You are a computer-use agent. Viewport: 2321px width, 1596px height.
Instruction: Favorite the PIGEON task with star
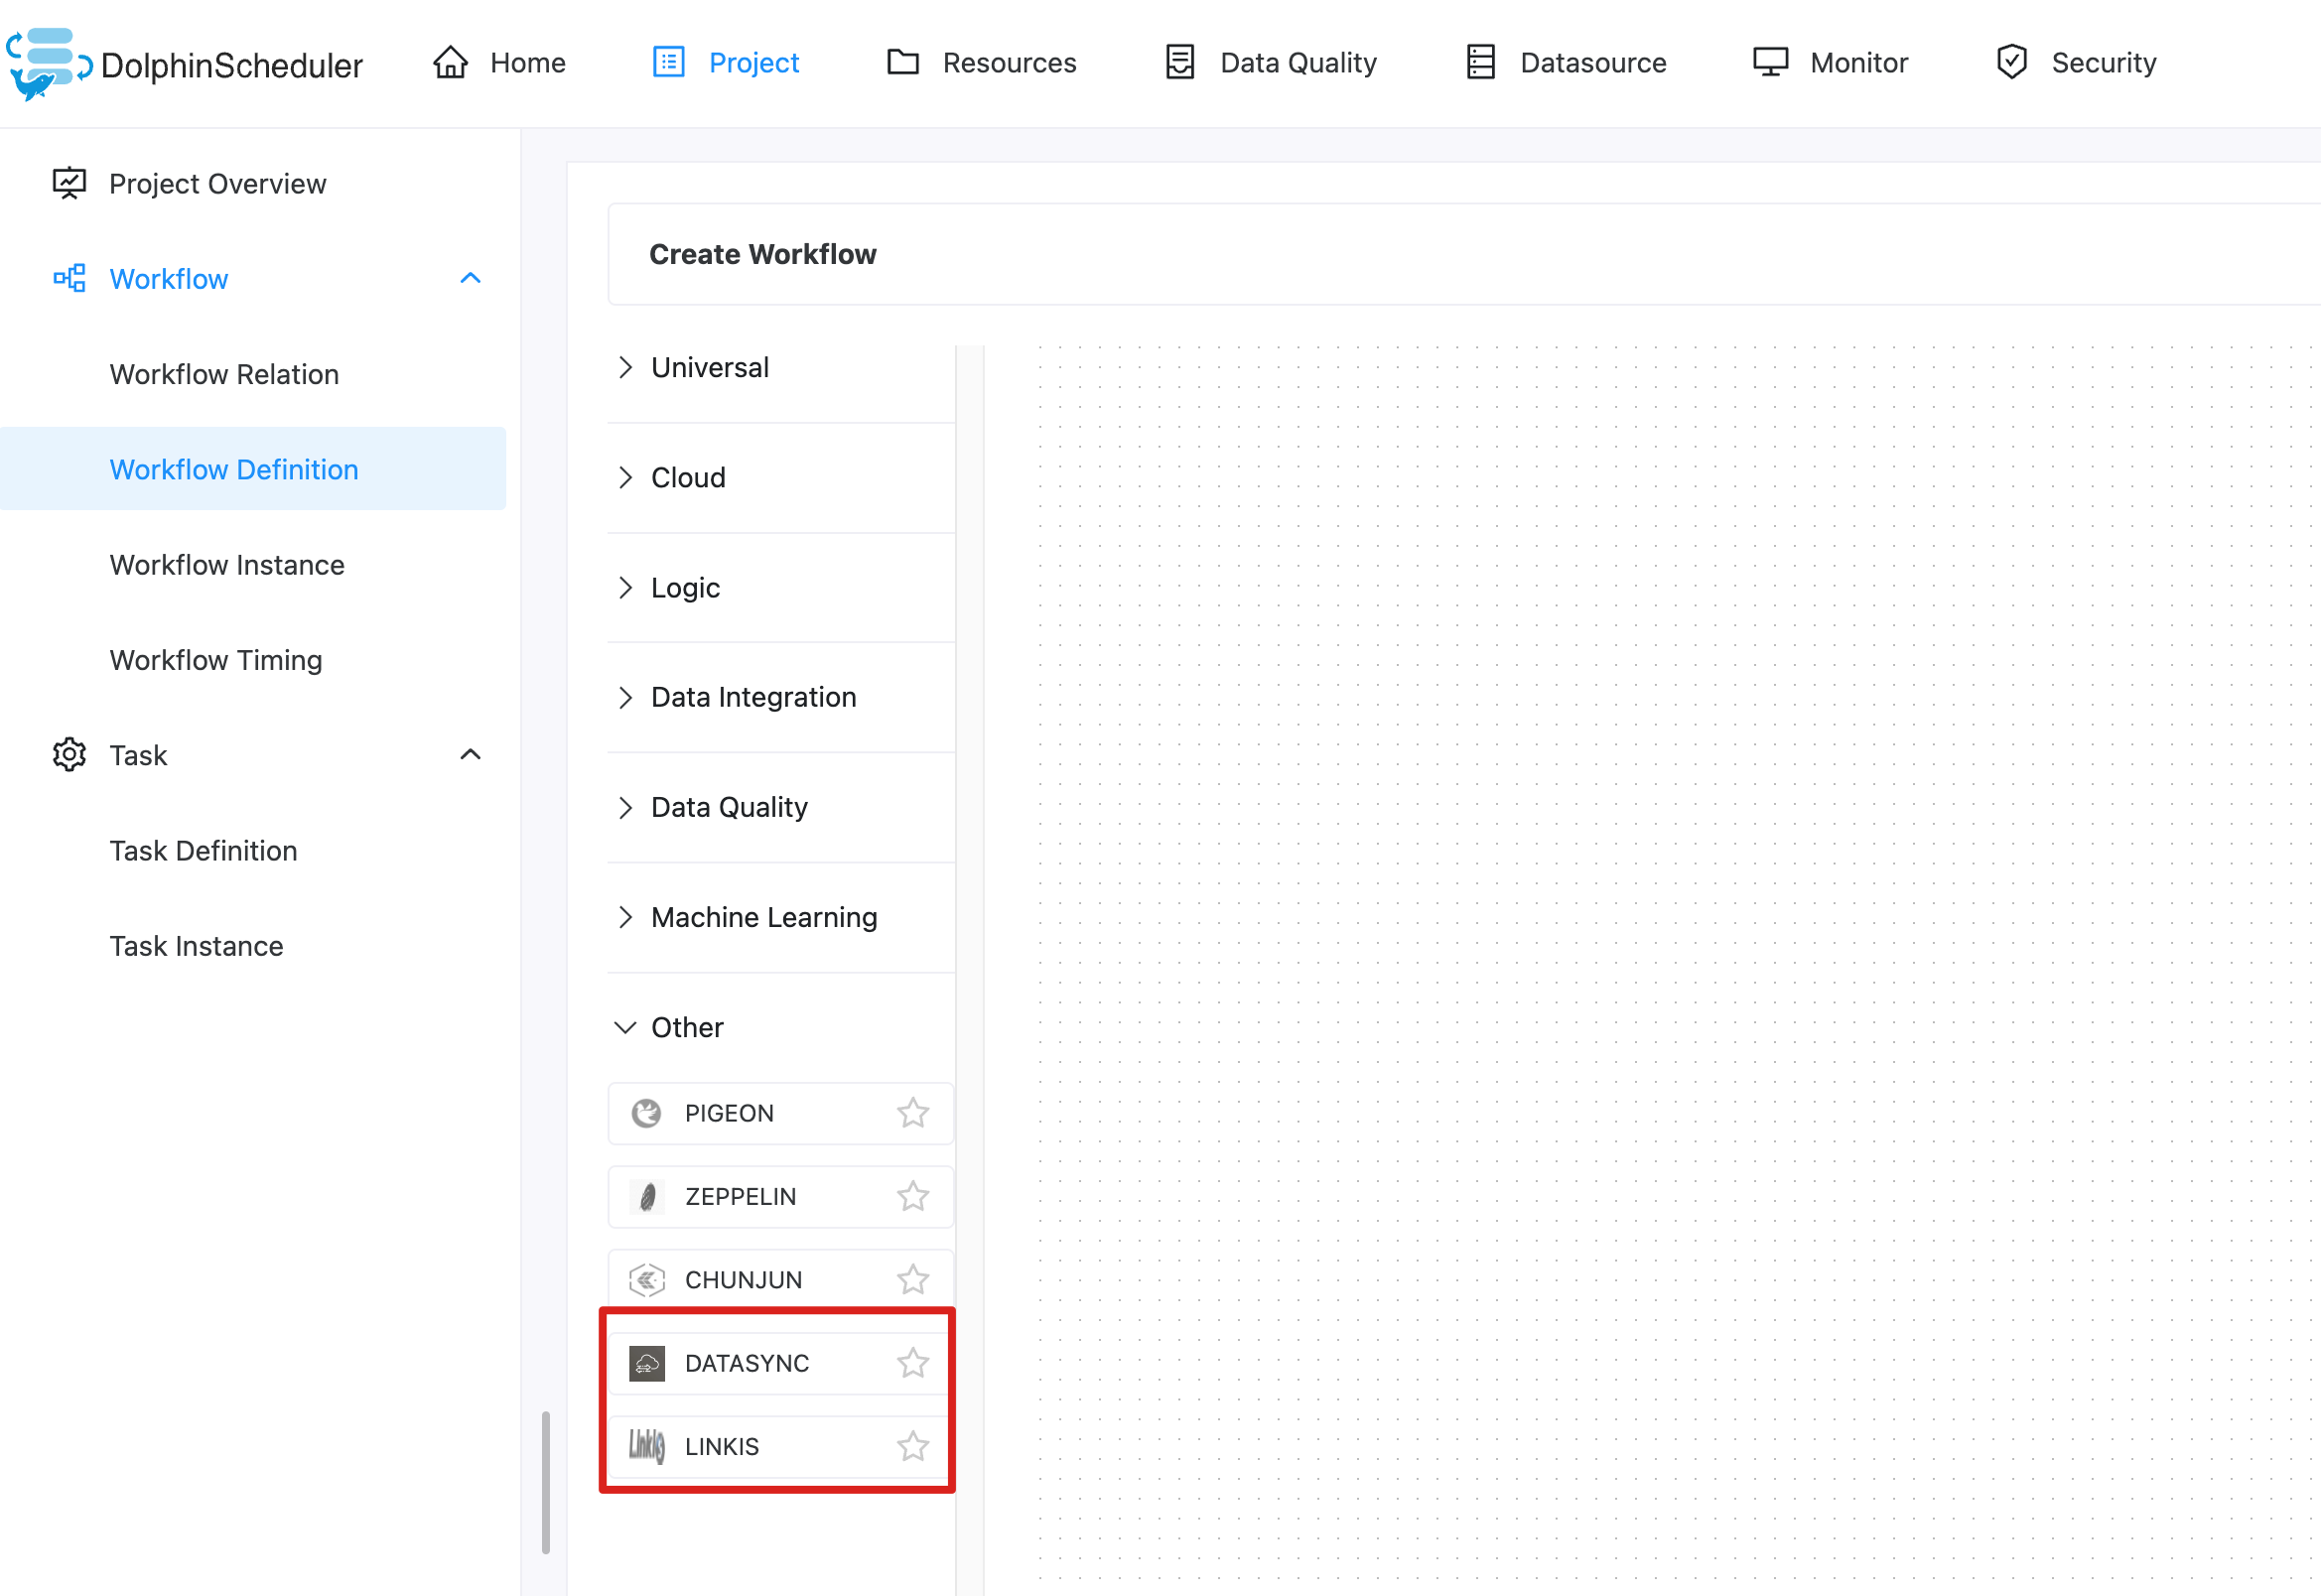[x=912, y=1113]
